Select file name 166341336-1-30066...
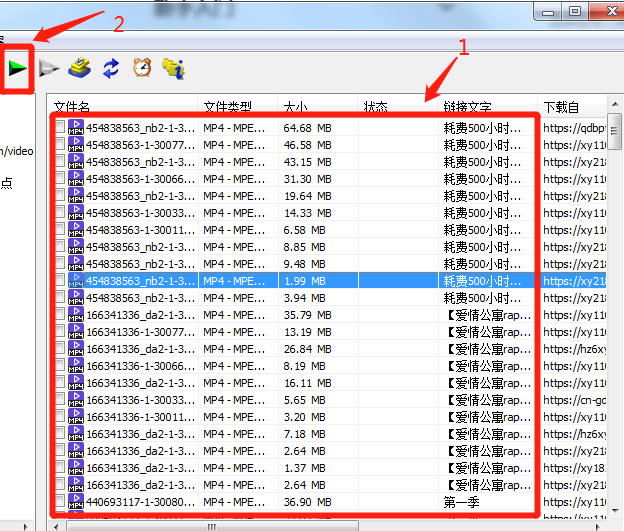Screen dimensions: 624x531 click(141, 366)
